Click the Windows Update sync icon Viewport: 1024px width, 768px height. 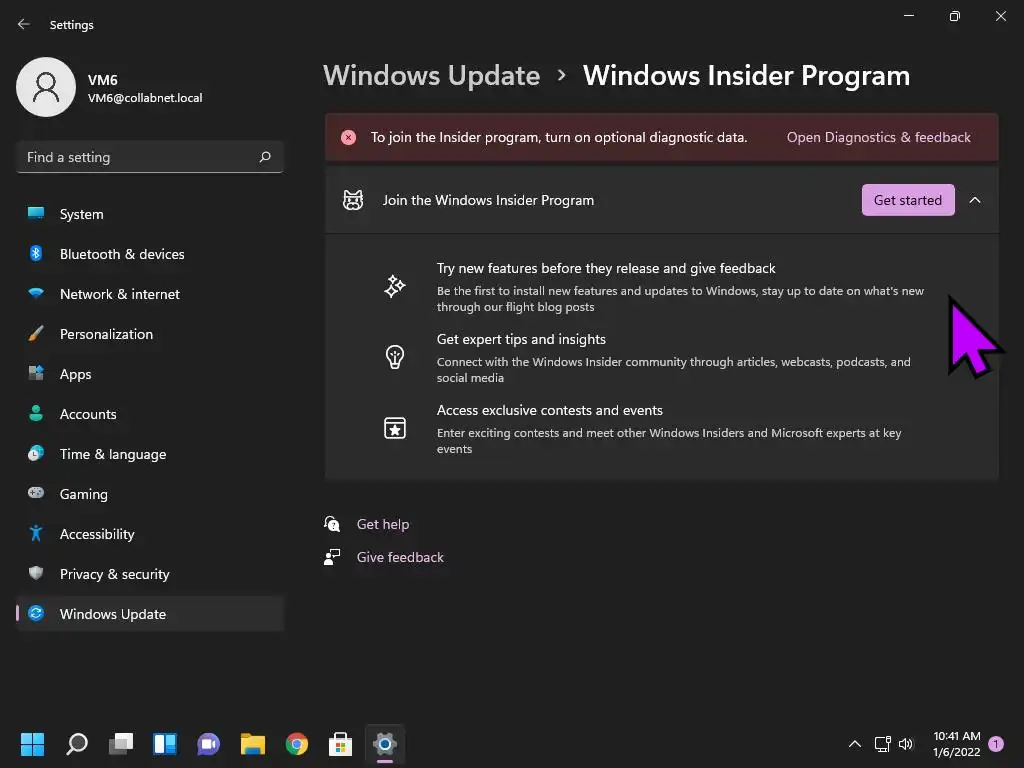36,613
